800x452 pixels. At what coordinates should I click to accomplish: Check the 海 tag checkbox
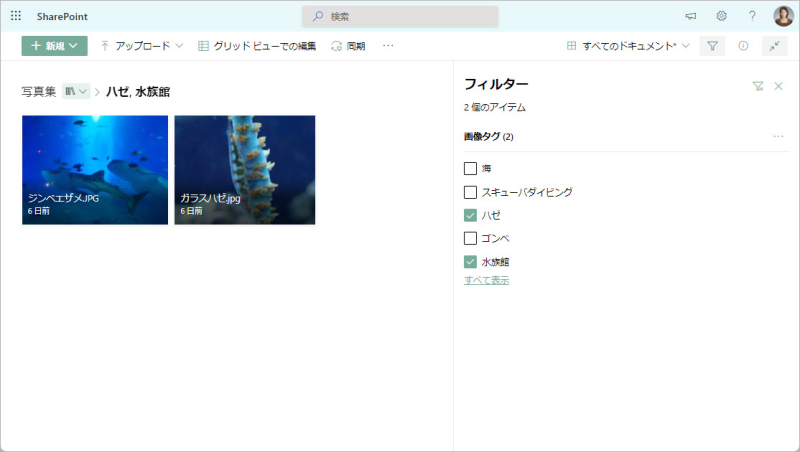tap(470, 168)
